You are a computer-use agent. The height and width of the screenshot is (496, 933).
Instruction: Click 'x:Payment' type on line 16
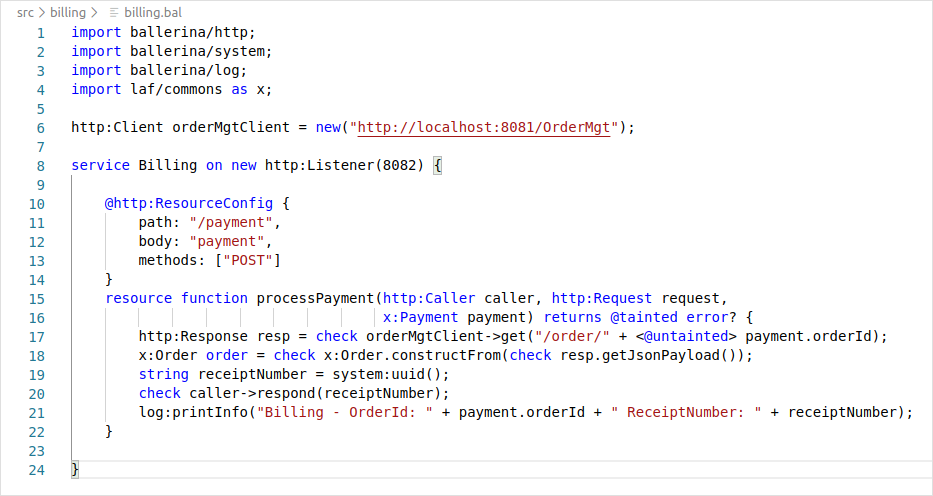[420, 318]
